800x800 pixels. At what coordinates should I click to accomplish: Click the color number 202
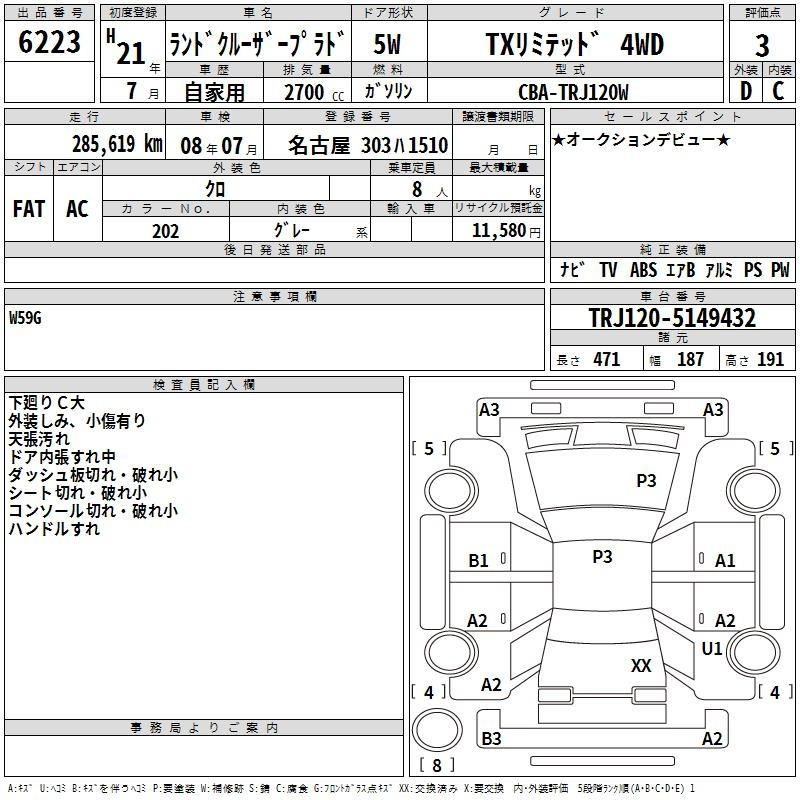point(165,231)
